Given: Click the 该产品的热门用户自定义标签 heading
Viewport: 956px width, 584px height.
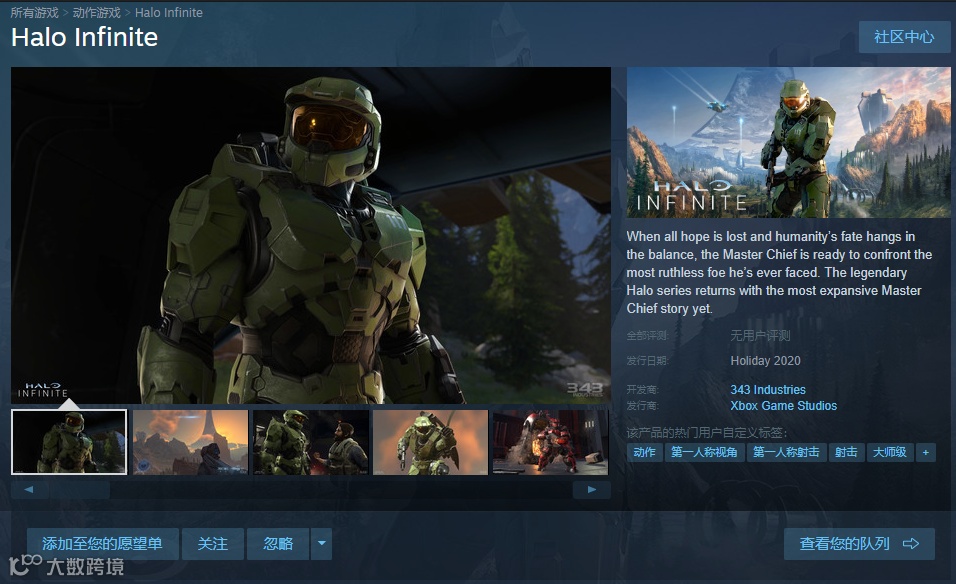Looking at the screenshot, I should 707,432.
